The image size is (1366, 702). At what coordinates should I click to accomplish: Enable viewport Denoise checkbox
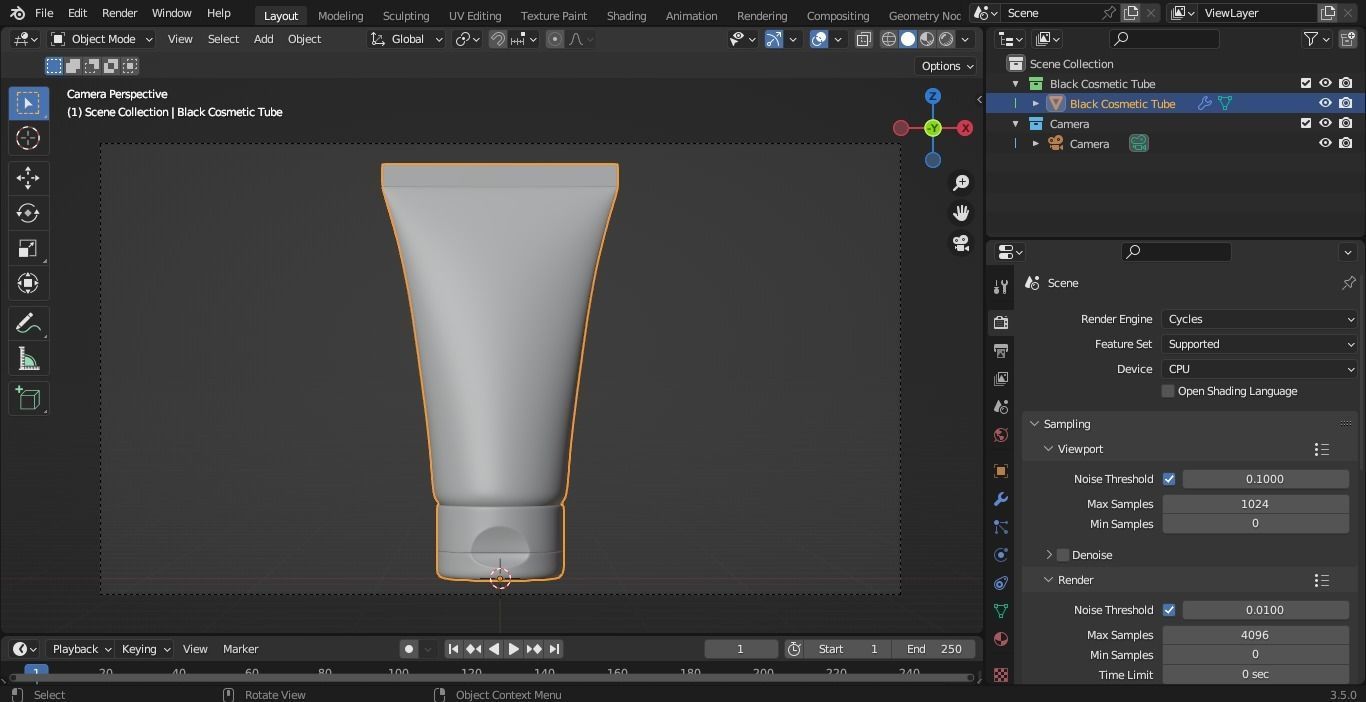pyautogui.click(x=1063, y=555)
